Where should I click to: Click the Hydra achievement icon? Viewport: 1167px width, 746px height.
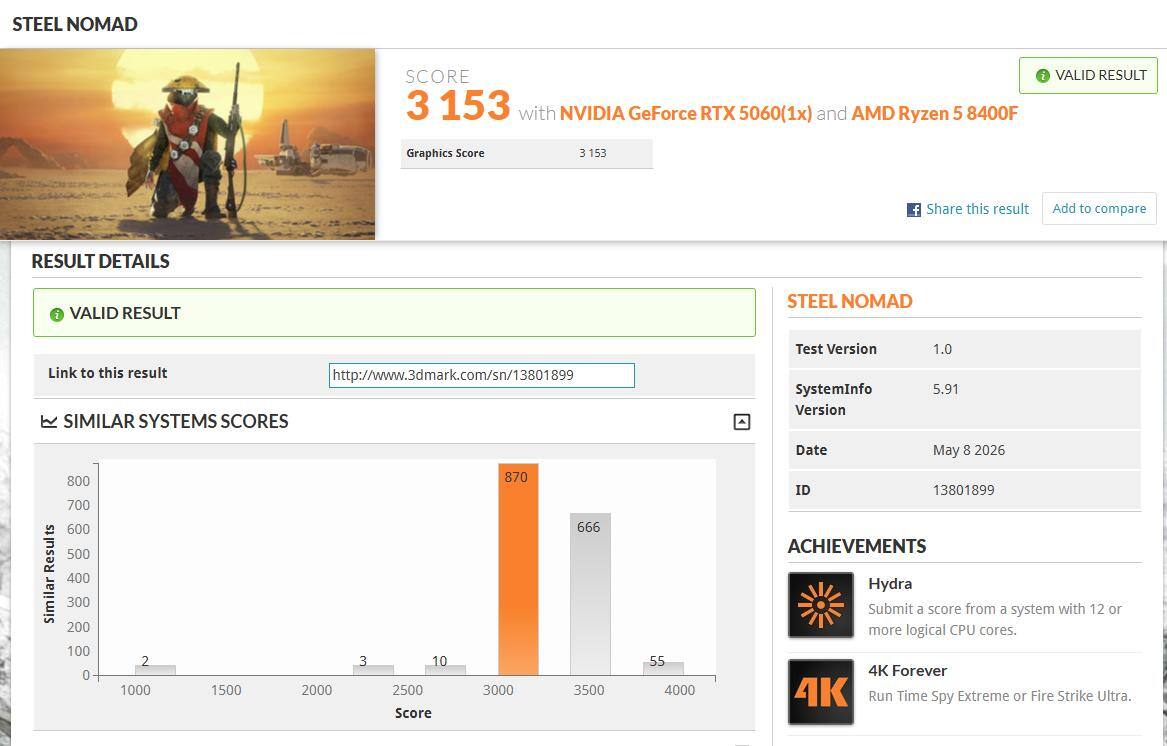pyautogui.click(x=821, y=605)
